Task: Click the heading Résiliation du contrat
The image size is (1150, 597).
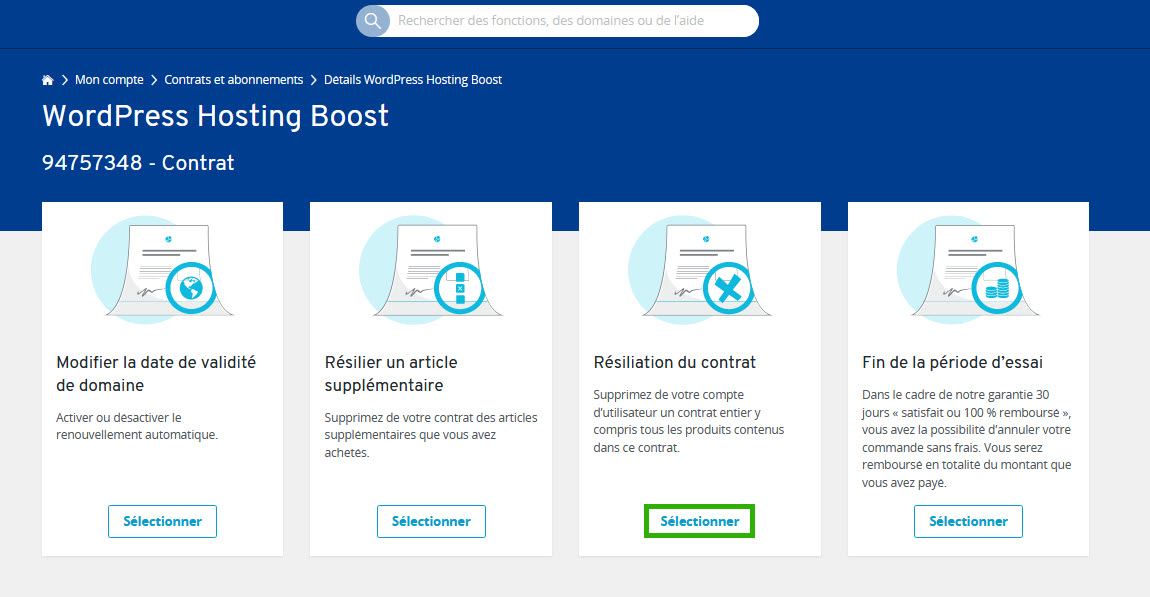Action: 675,362
